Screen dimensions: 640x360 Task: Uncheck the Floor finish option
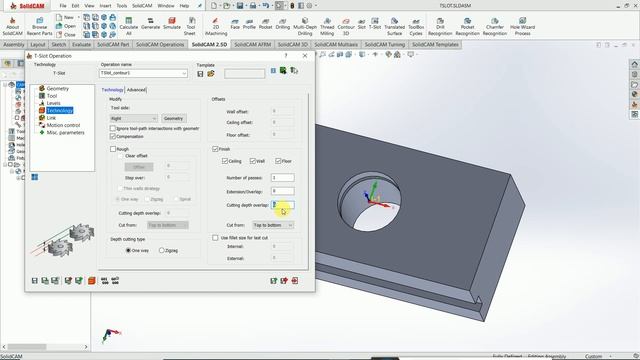pyautogui.click(x=278, y=161)
